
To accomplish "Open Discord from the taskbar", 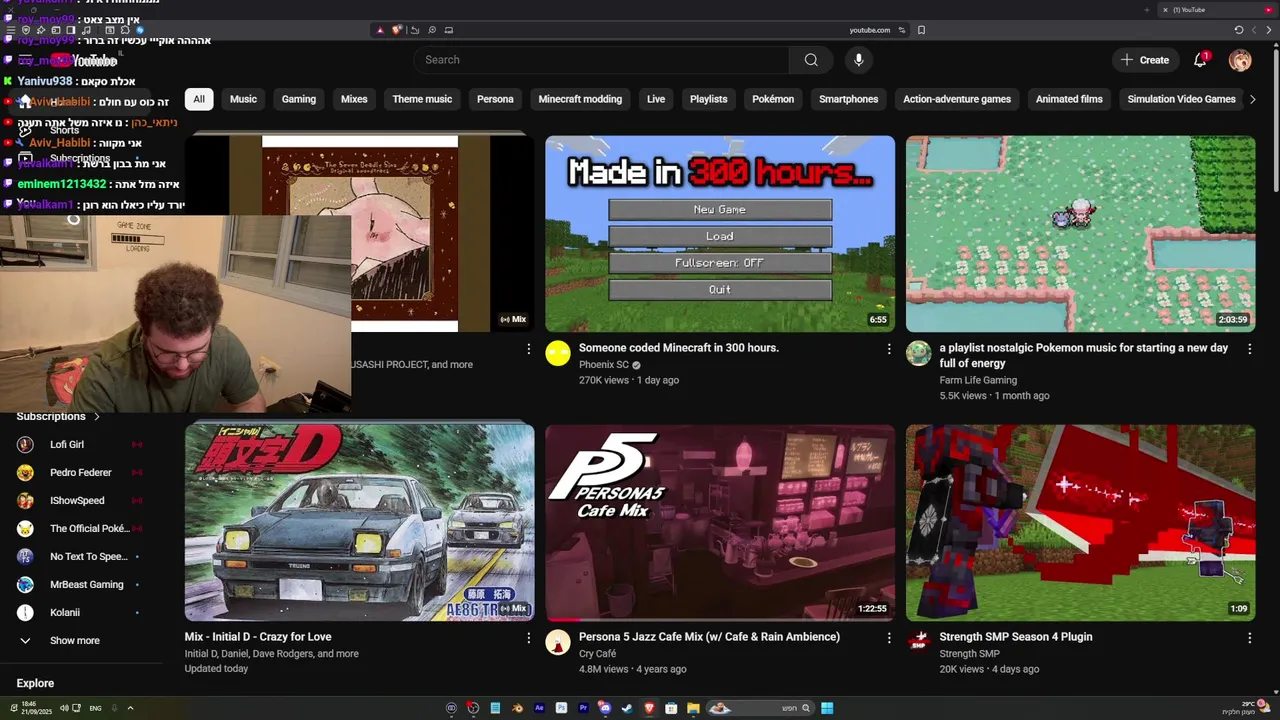I will click(x=605, y=708).
